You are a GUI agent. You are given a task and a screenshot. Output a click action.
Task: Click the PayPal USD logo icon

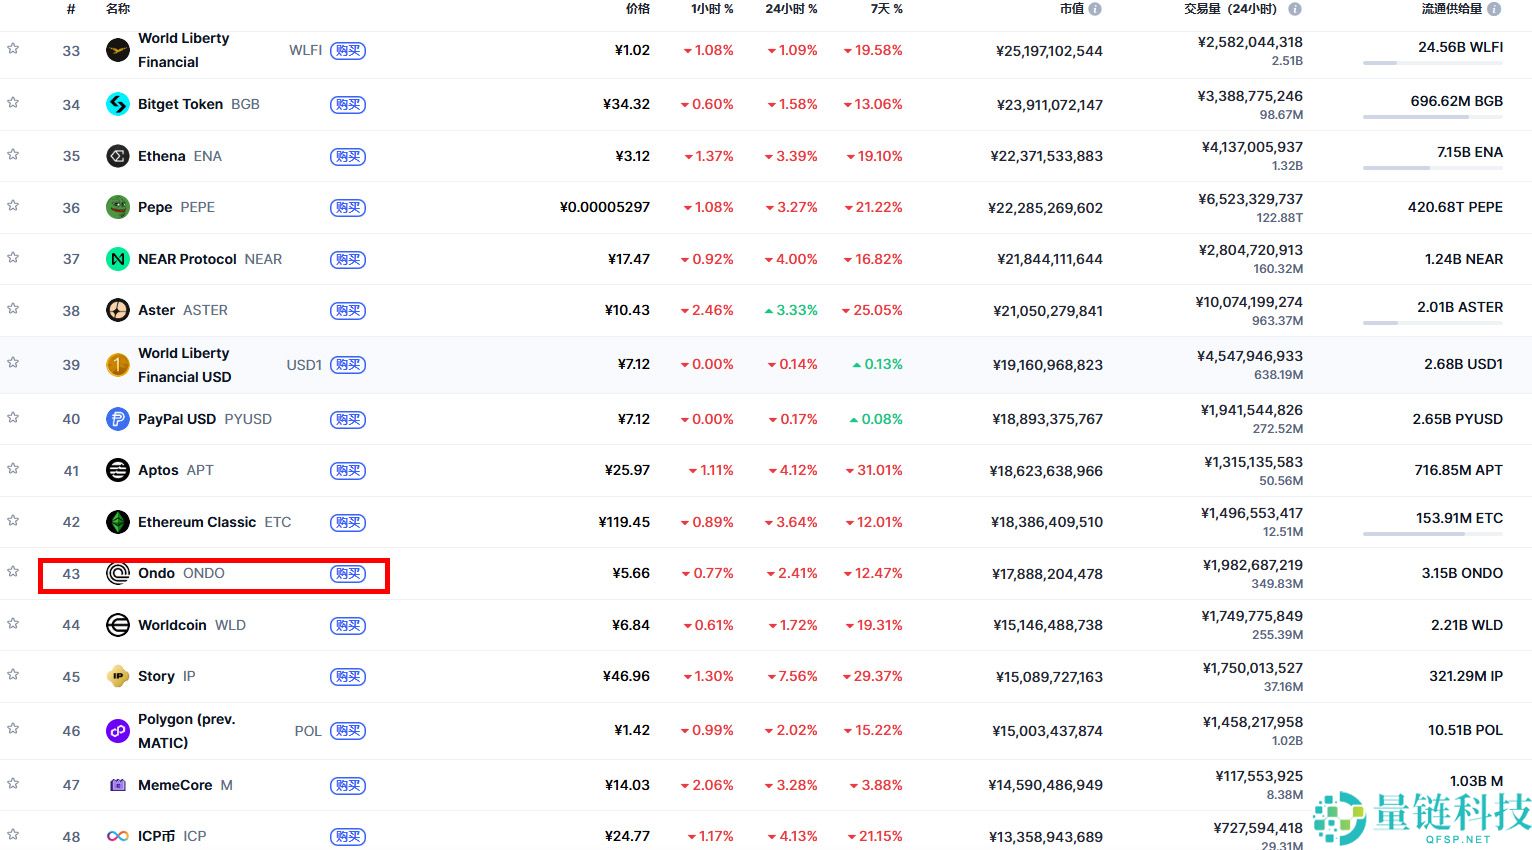(118, 419)
